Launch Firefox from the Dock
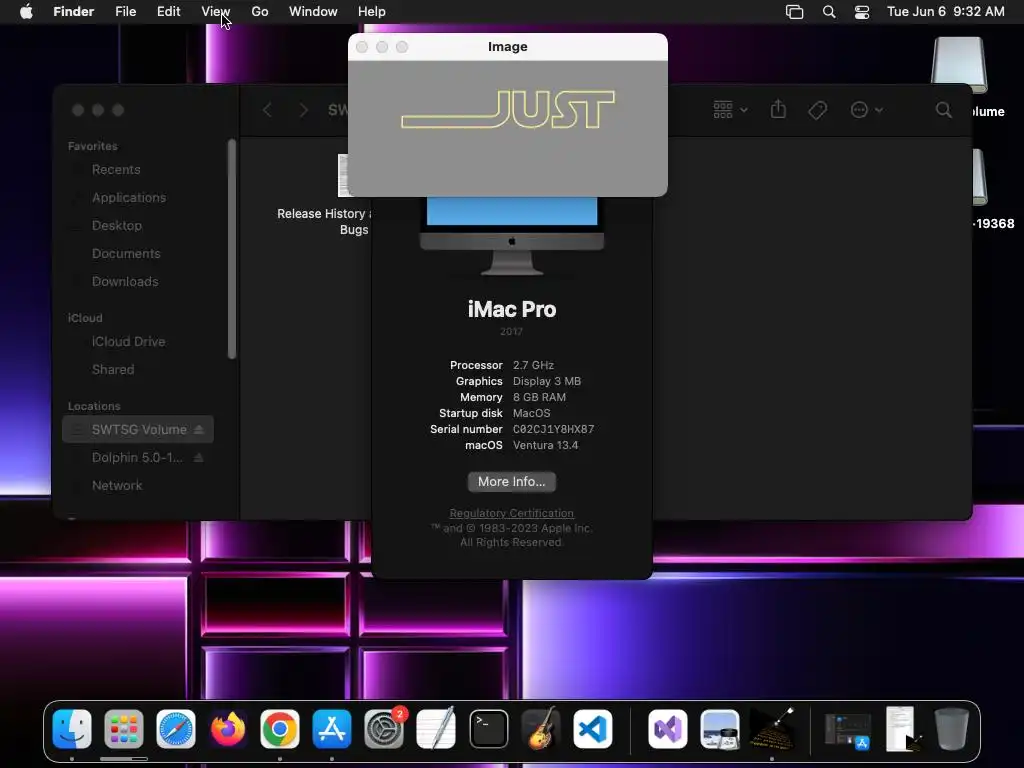 click(228, 729)
